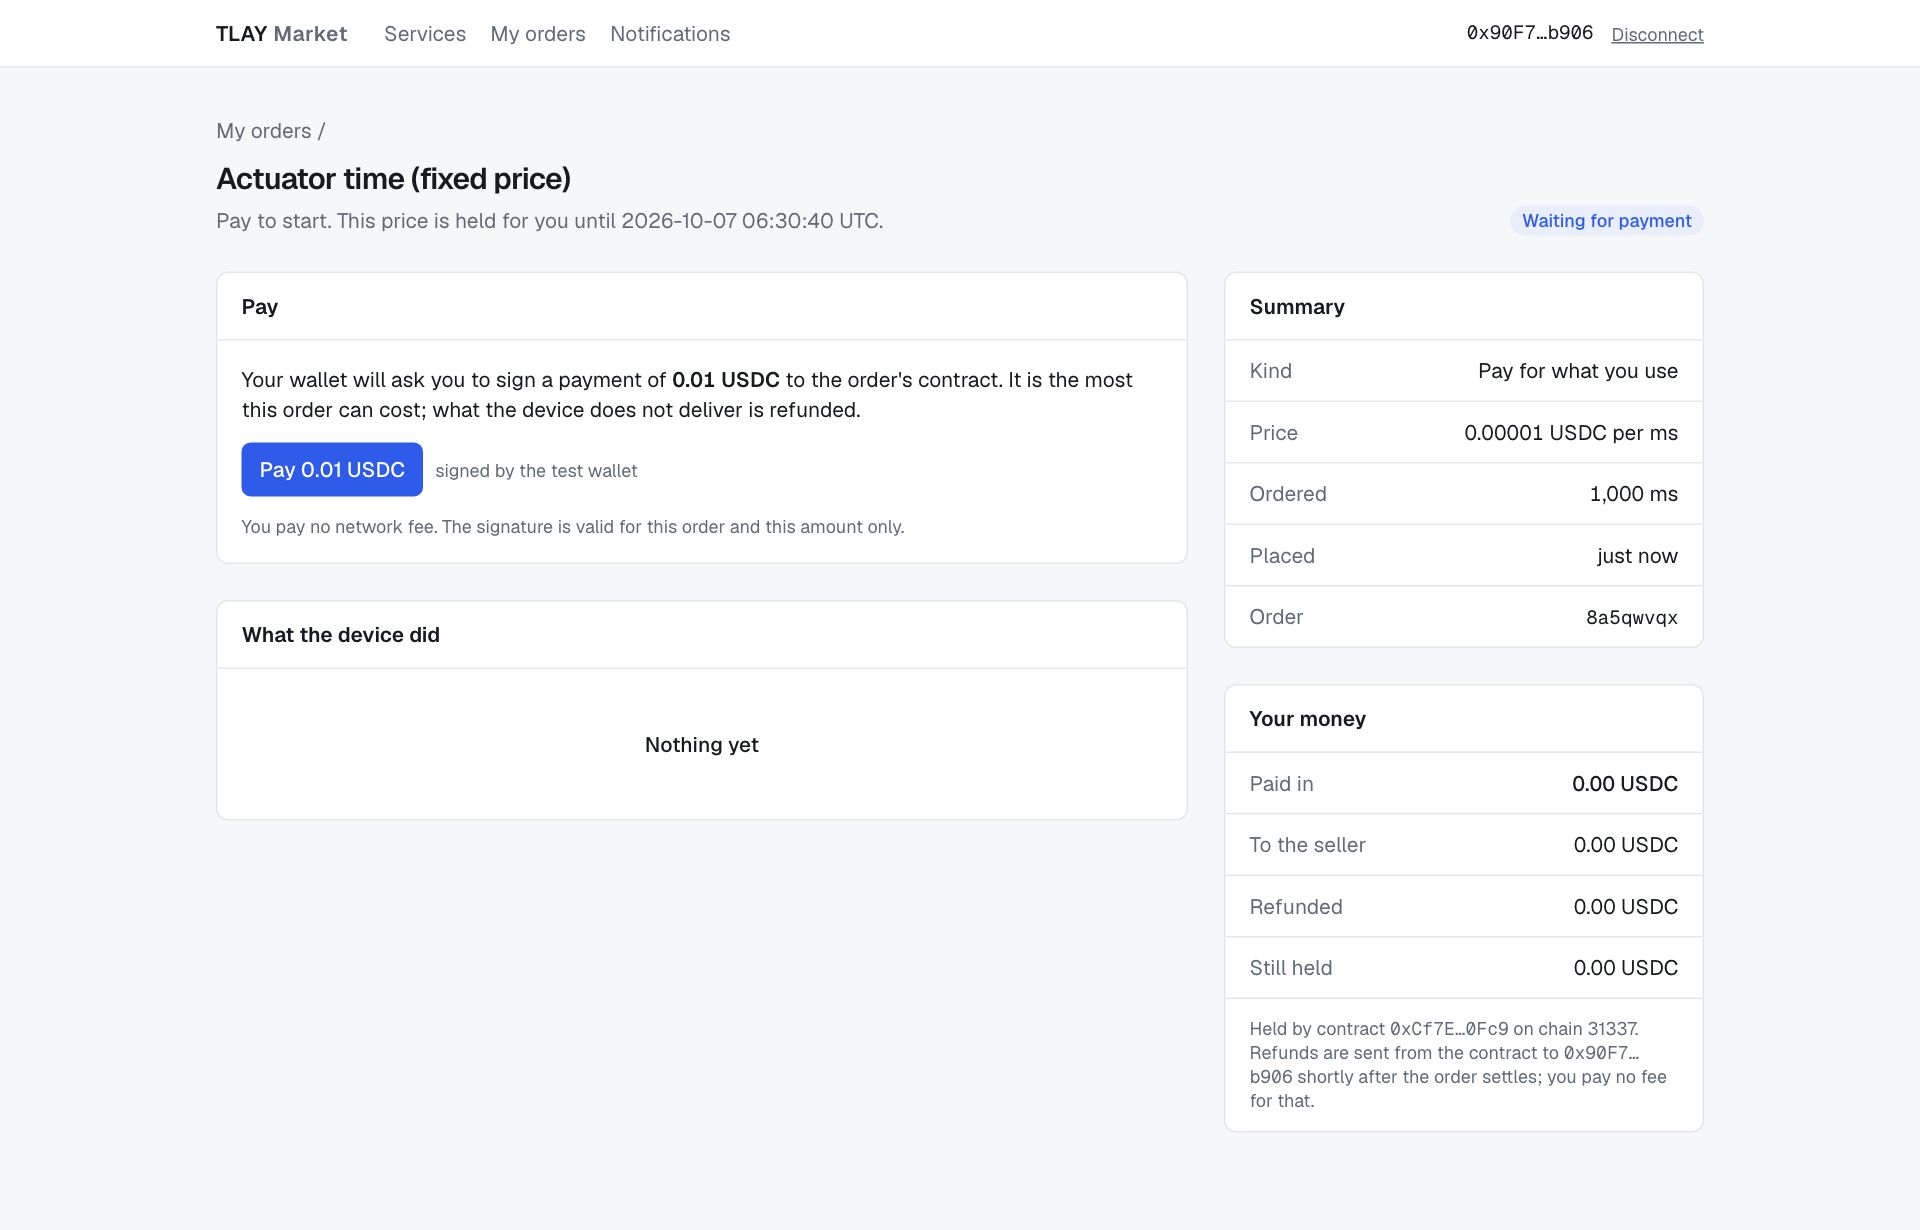This screenshot has width=1920, height=1230.
Task: Open My orders in the top navigation
Action: tap(538, 34)
